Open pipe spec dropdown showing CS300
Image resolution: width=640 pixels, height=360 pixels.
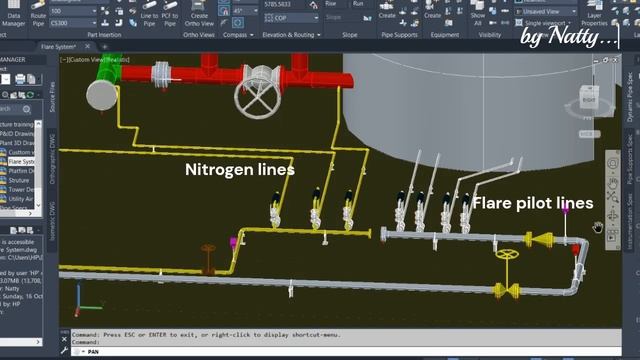[x=73, y=23]
